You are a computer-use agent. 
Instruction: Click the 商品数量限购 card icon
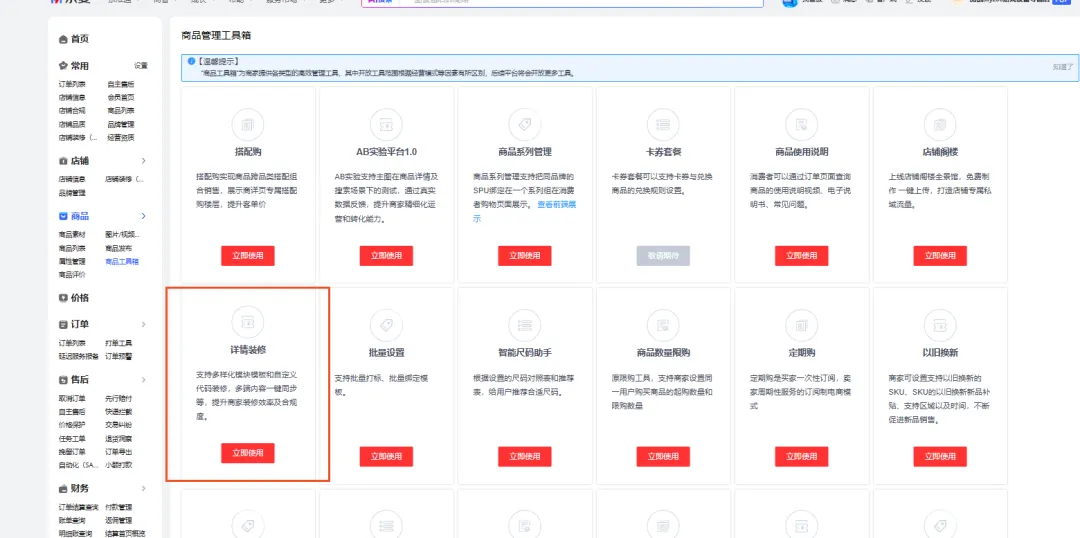pyautogui.click(x=663, y=324)
